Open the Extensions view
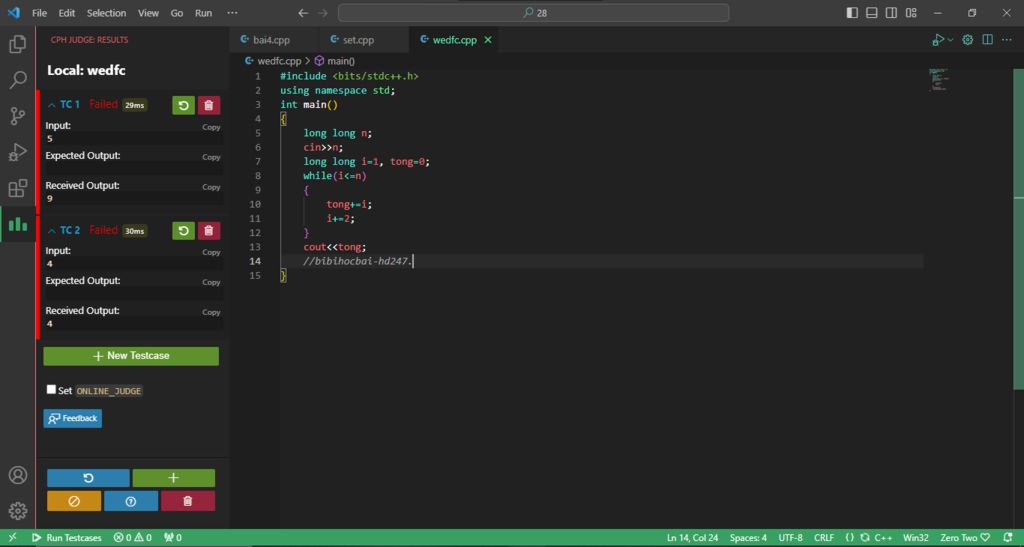The height and width of the screenshot is (547, 1024). click(x=18, y=188)
